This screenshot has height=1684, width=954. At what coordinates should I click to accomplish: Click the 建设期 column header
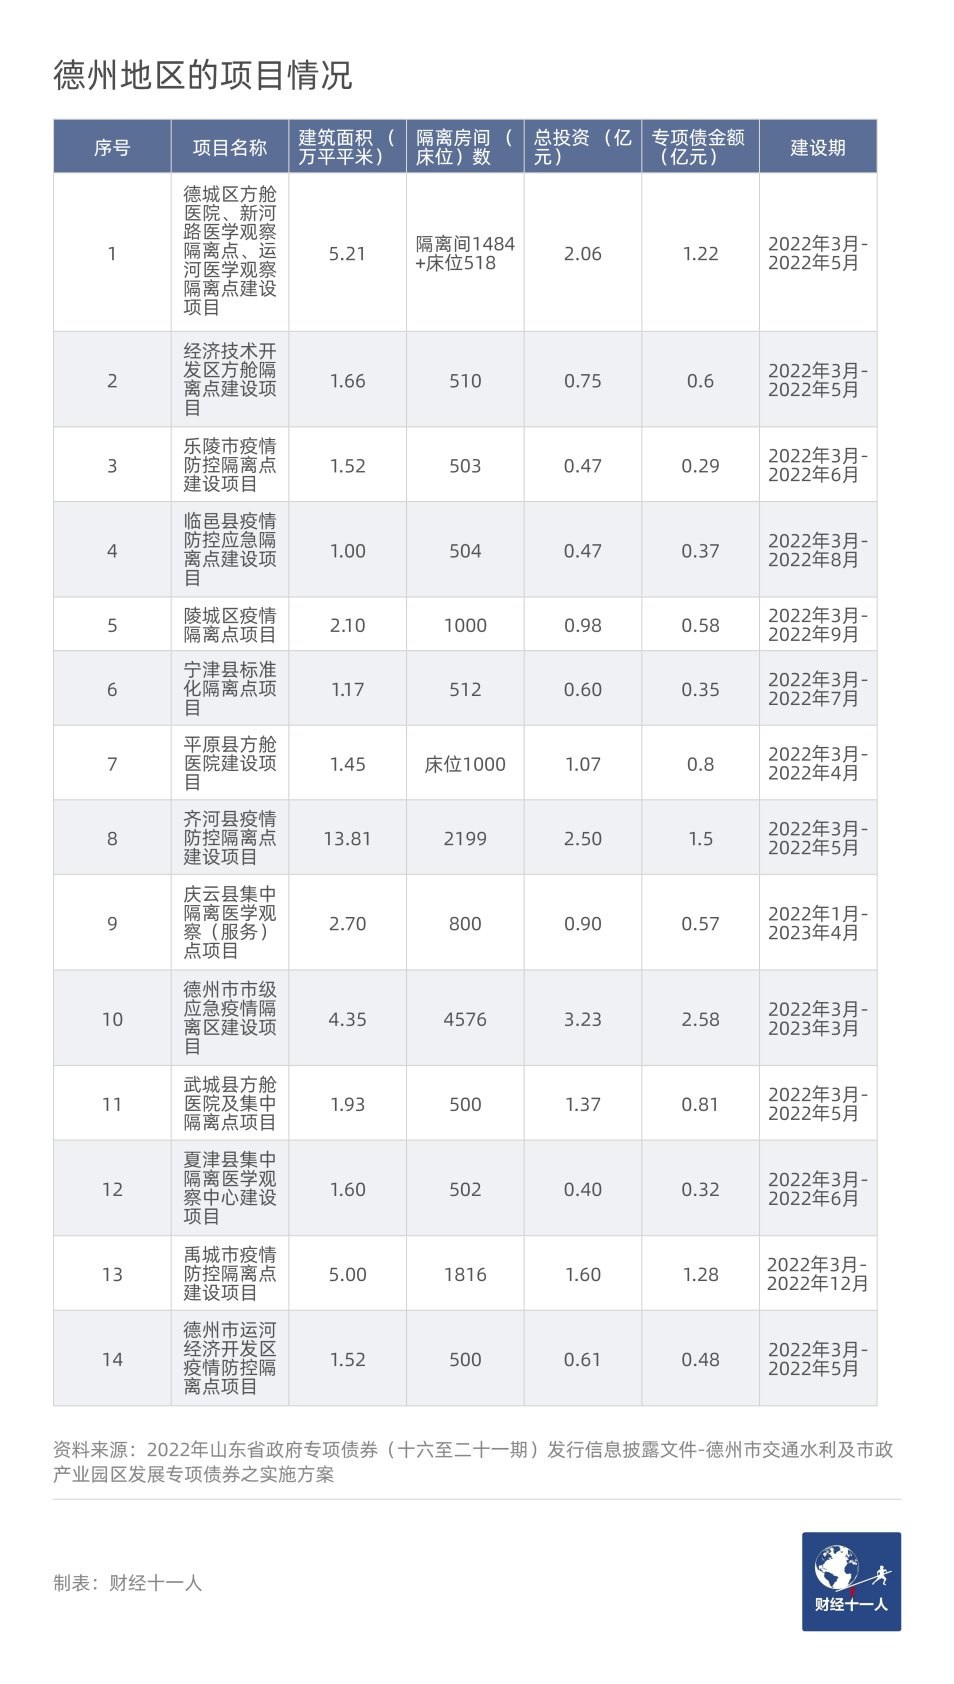tap(818, 148)
